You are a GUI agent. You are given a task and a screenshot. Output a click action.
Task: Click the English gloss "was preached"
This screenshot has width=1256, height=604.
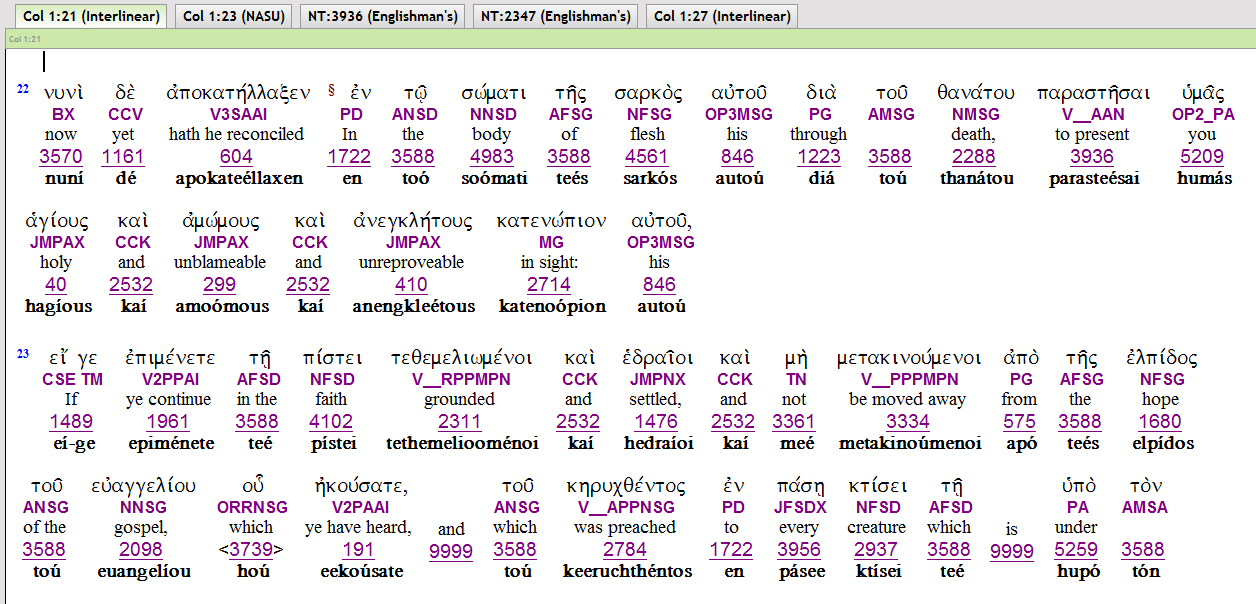(625, 527)
